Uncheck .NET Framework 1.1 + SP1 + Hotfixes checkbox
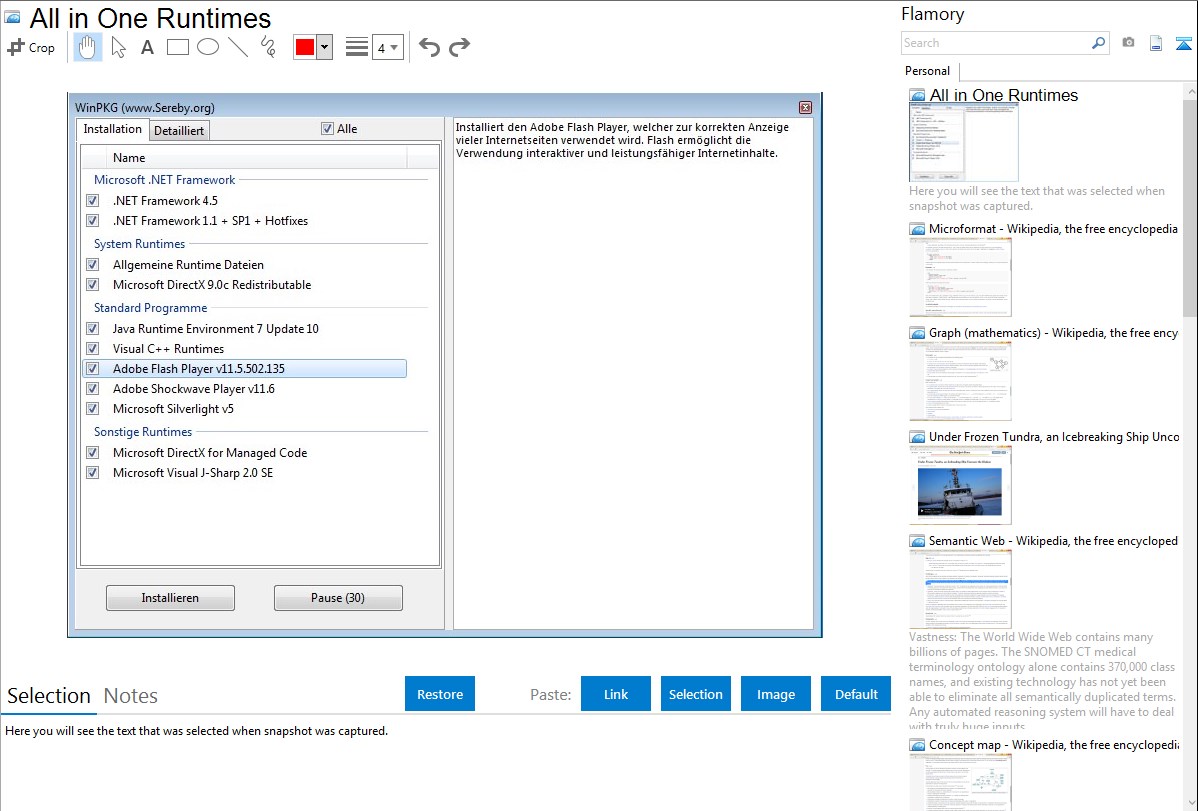This screenshot has width=1198, height=811. 92,221
